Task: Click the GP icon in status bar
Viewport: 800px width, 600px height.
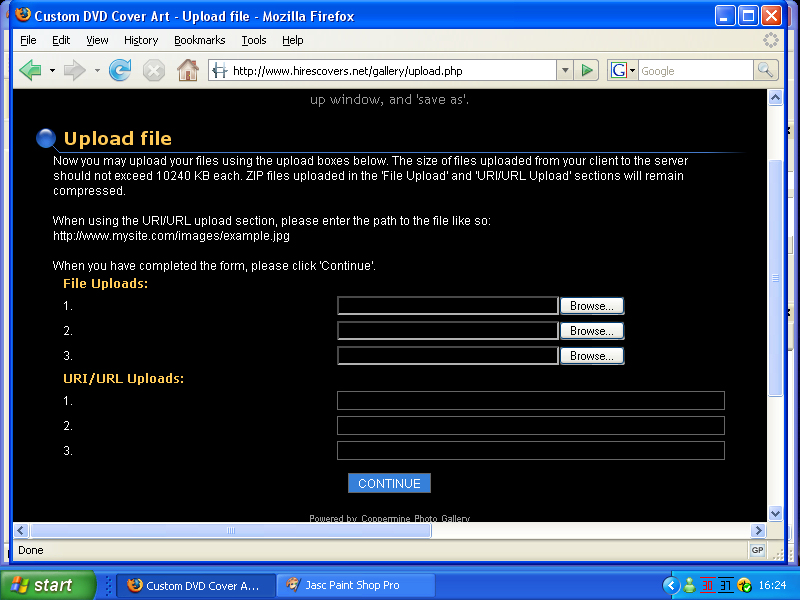Action: tap(757, 551)
